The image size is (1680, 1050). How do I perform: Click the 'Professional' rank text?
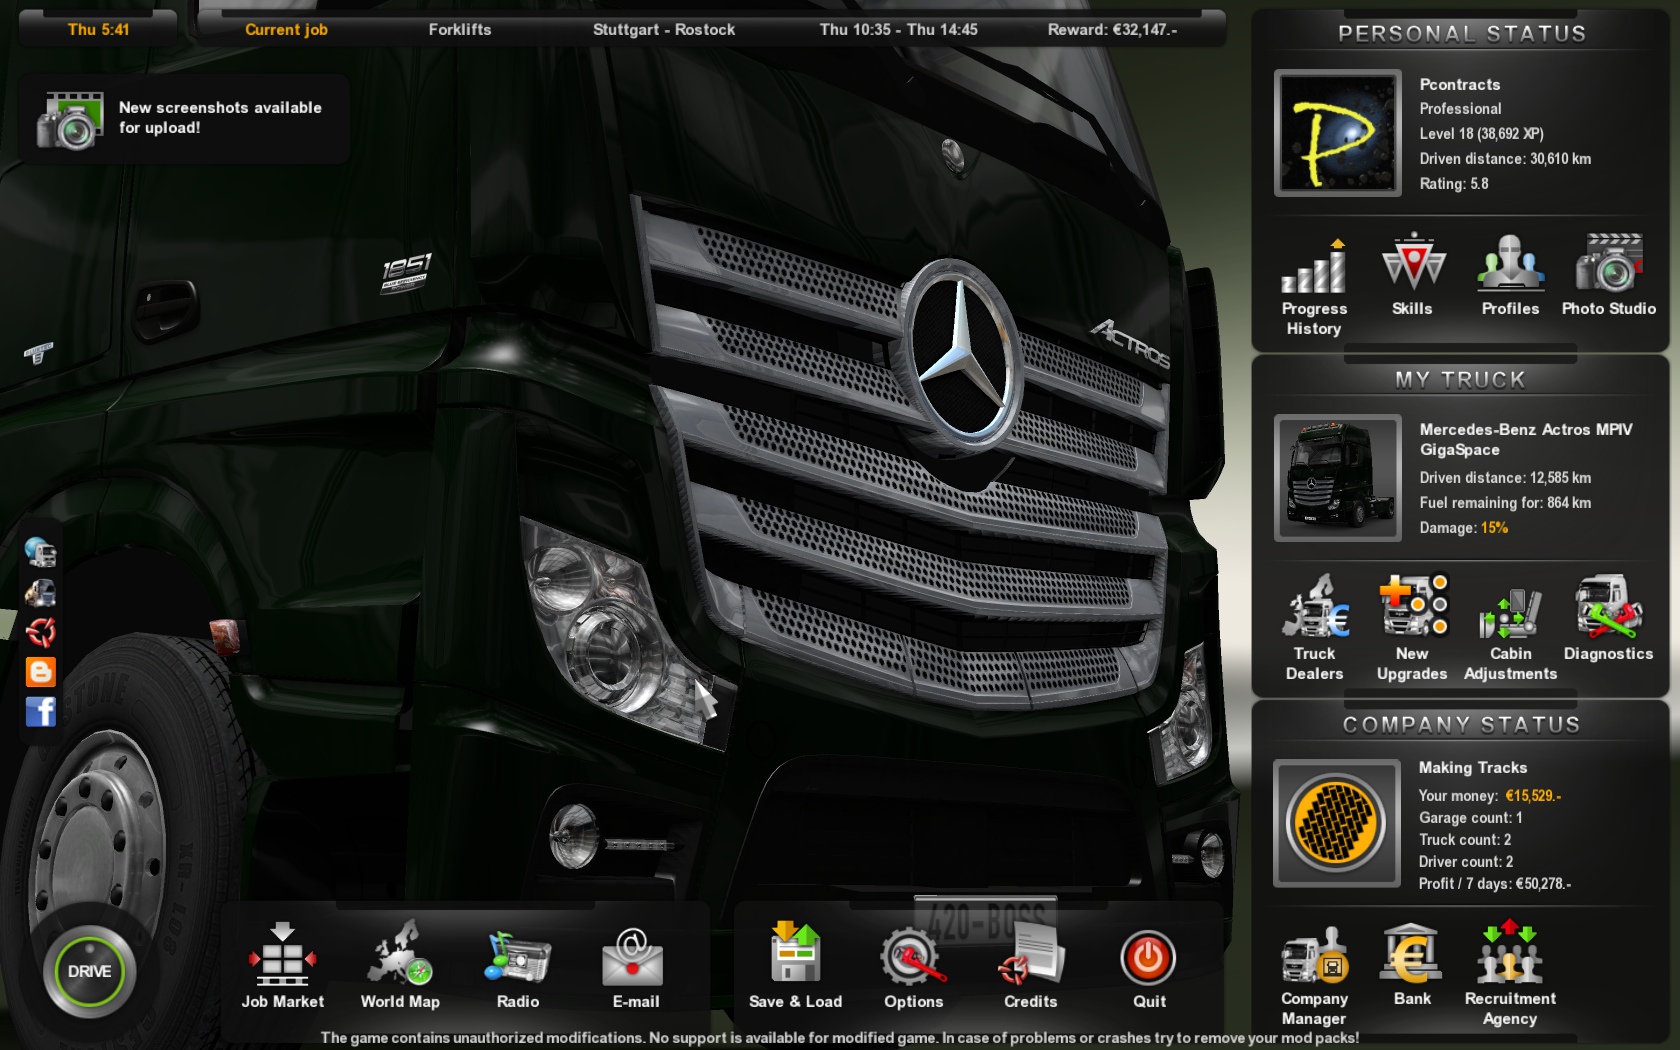tap(1460, 109)
